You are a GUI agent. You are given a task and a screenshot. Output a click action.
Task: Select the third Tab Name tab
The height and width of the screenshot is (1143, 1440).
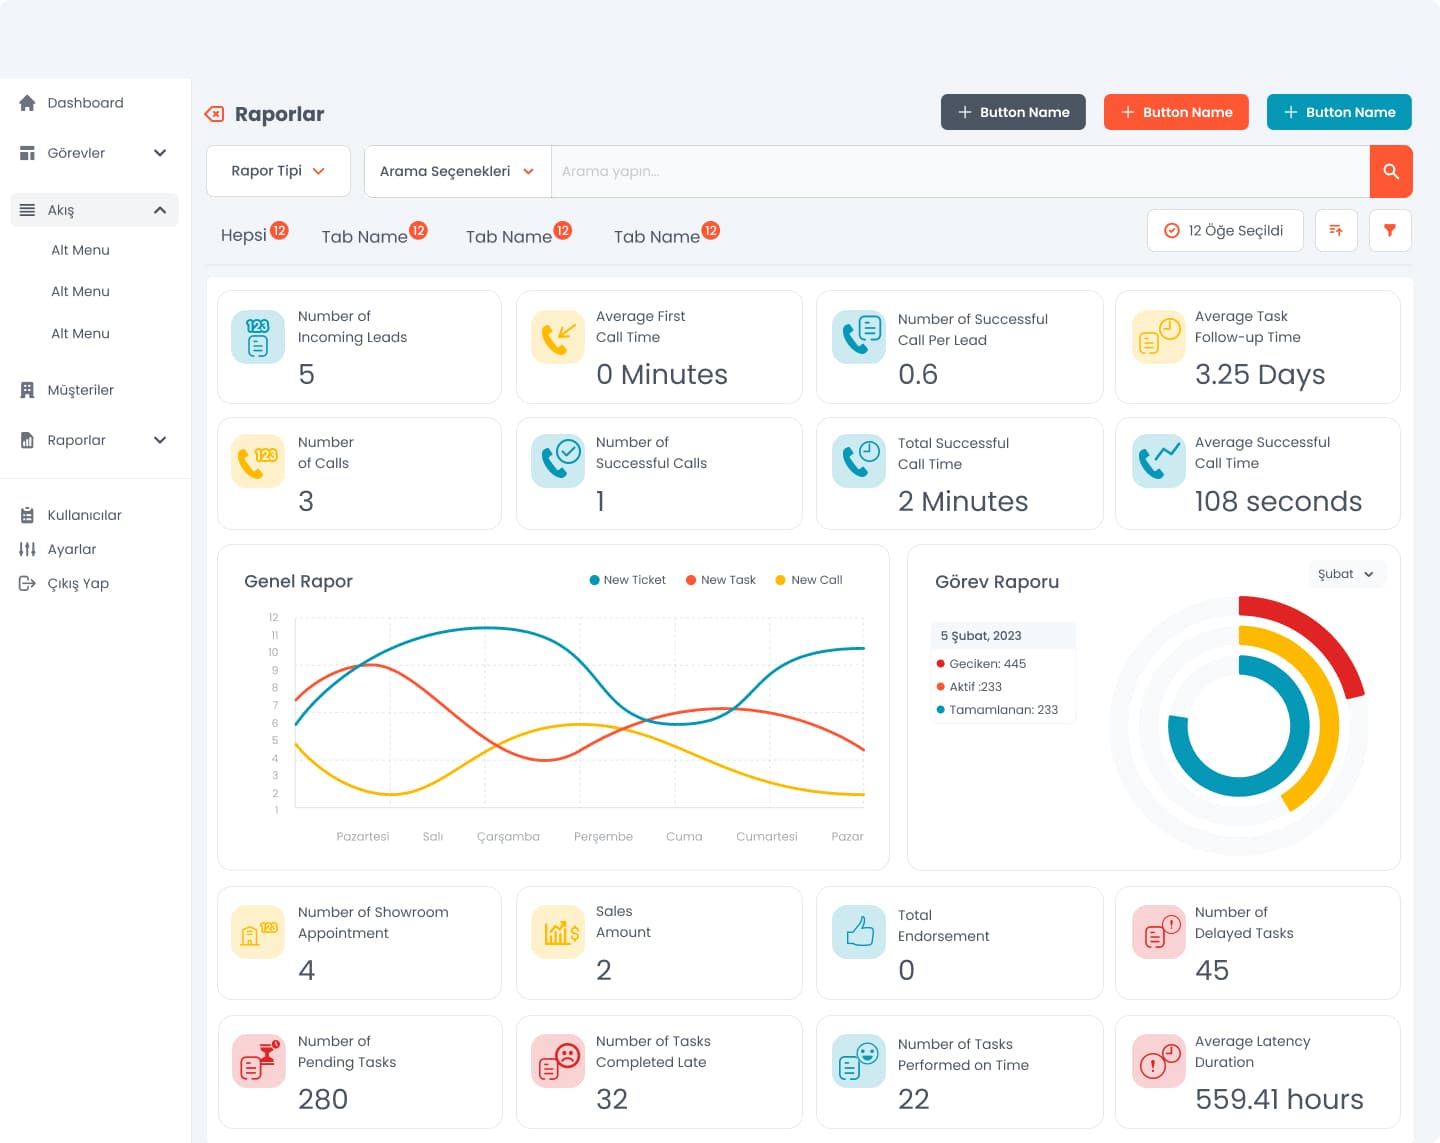pyautogui.click(x=666, y=234)
